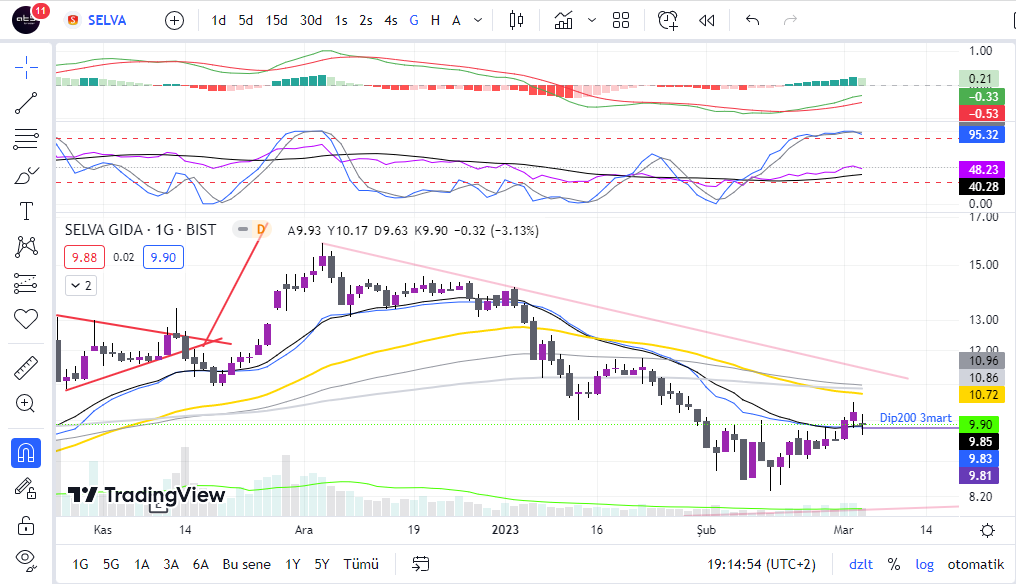Open SELVA symbol search
Image resolution: width=1016 pixels, height=584 pixels.
point(97,20)
